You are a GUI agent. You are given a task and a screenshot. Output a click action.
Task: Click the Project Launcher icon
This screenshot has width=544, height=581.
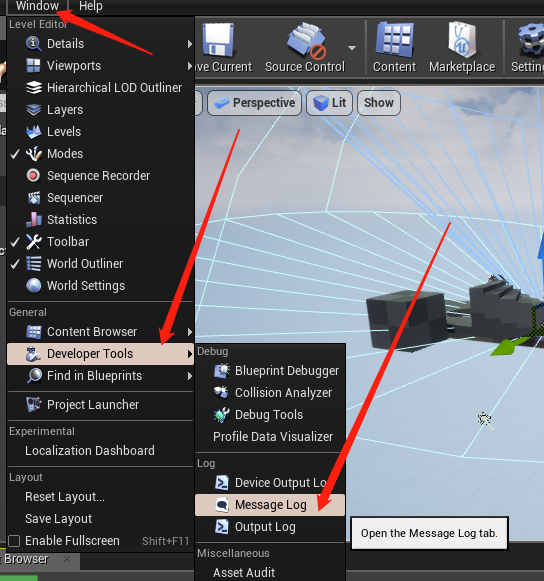tap(34, 404)
